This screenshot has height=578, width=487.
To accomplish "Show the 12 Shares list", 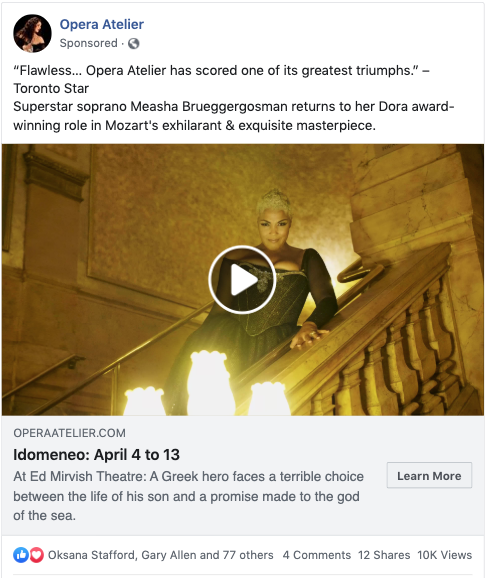I will (384, 555).
